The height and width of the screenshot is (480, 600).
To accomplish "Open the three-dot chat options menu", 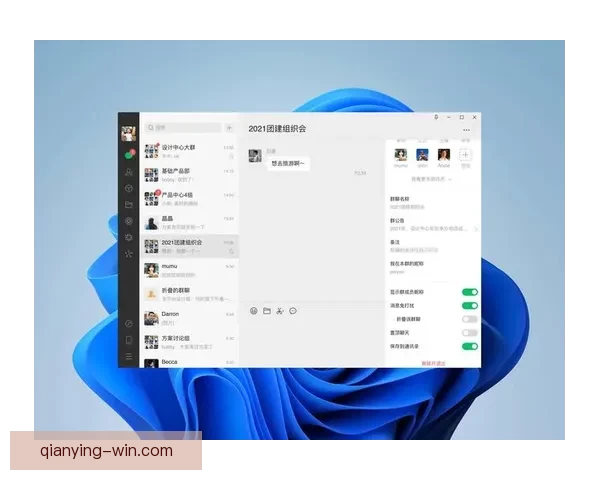I will coord(466,130).
